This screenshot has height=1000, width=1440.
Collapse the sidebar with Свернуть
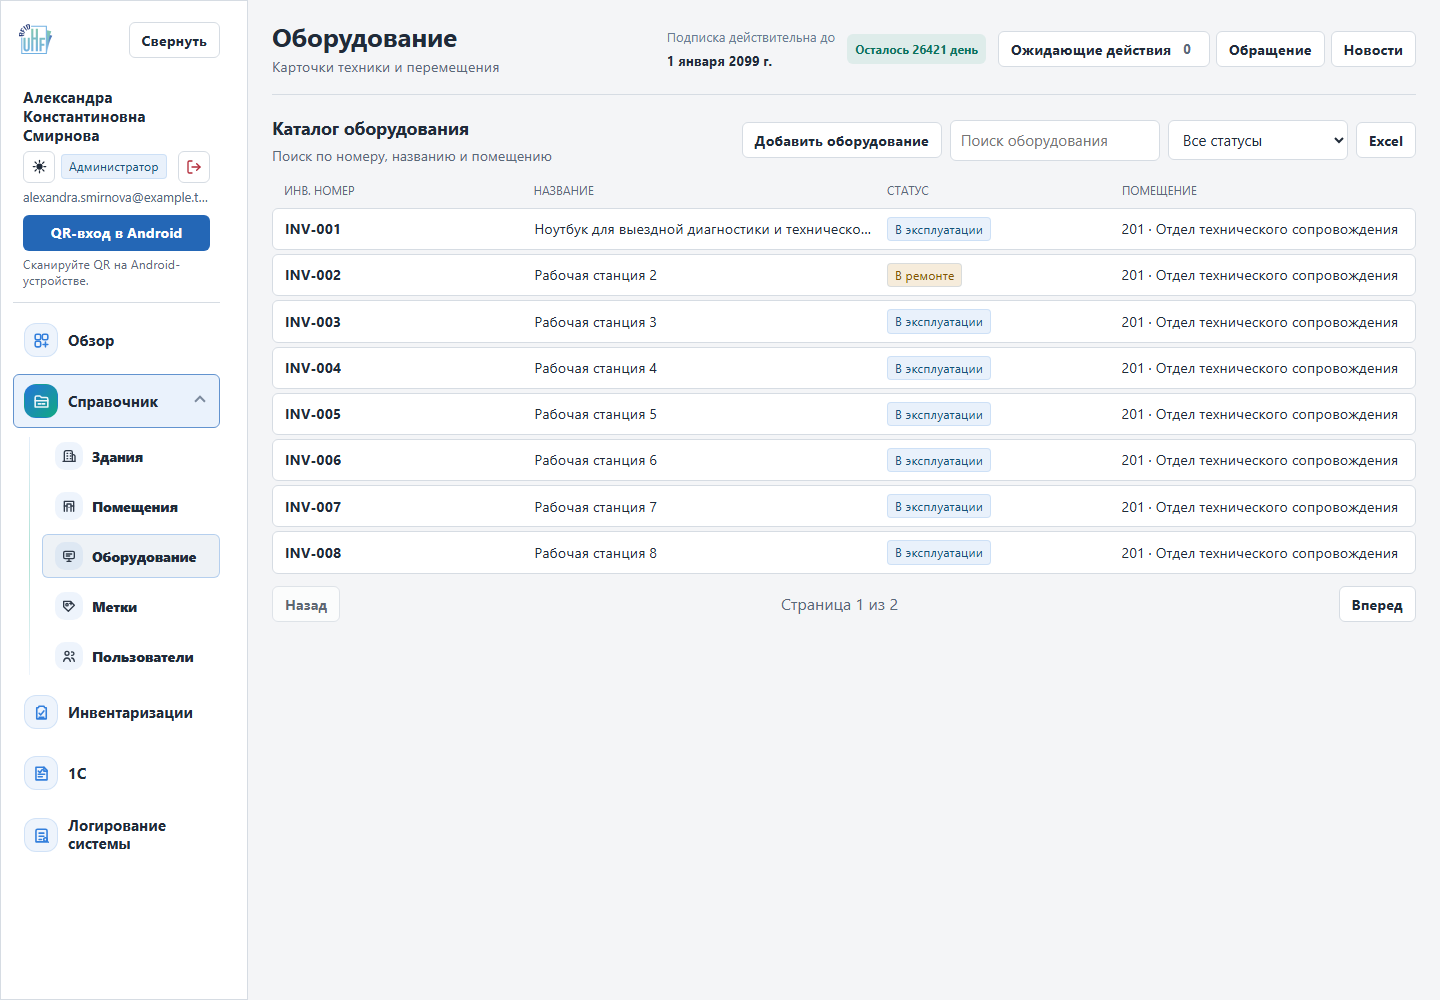(174, 41)
